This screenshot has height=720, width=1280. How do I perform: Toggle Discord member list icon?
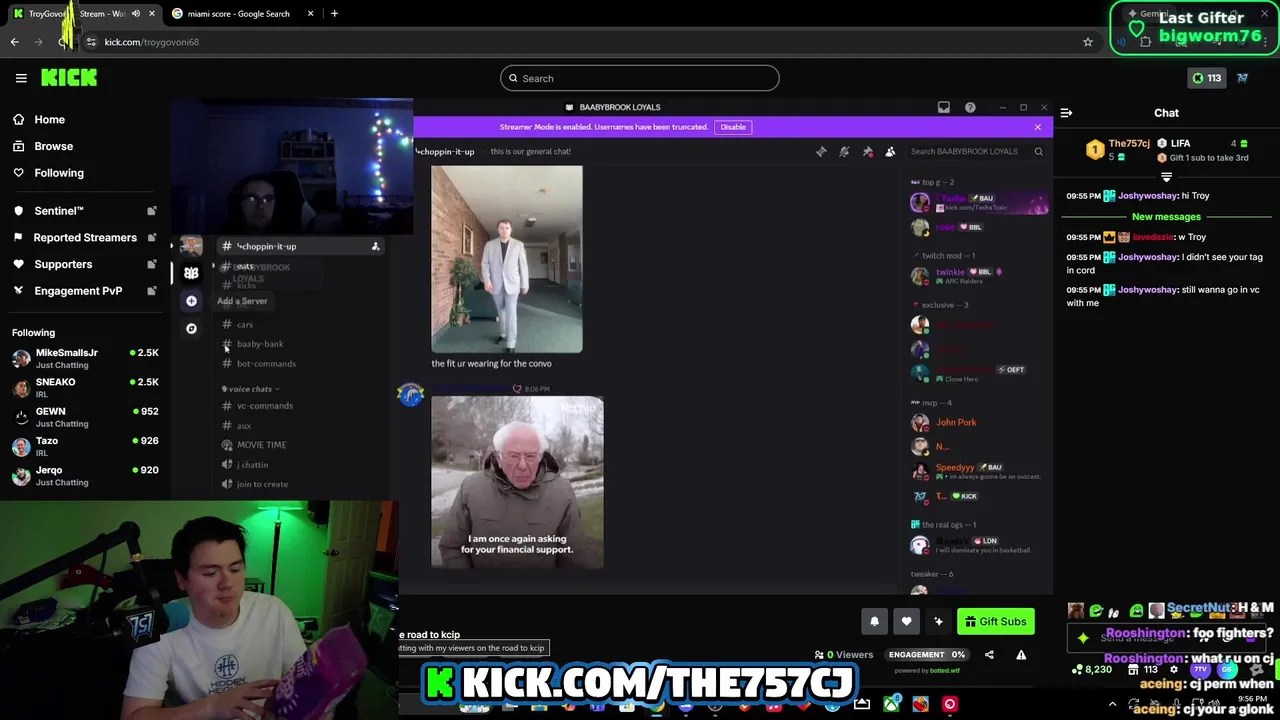point(890,151)
